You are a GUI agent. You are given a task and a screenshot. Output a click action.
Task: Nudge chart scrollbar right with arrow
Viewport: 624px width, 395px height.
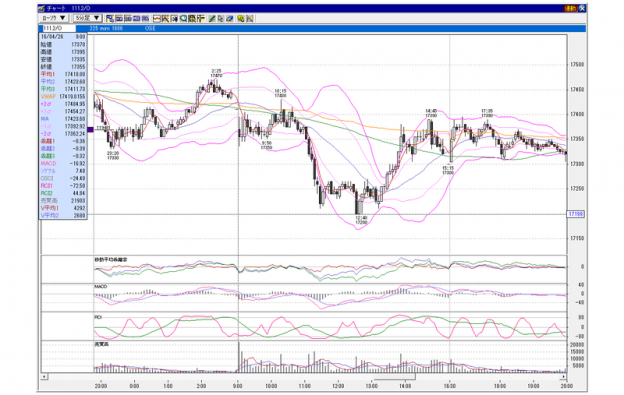(564, 376)
